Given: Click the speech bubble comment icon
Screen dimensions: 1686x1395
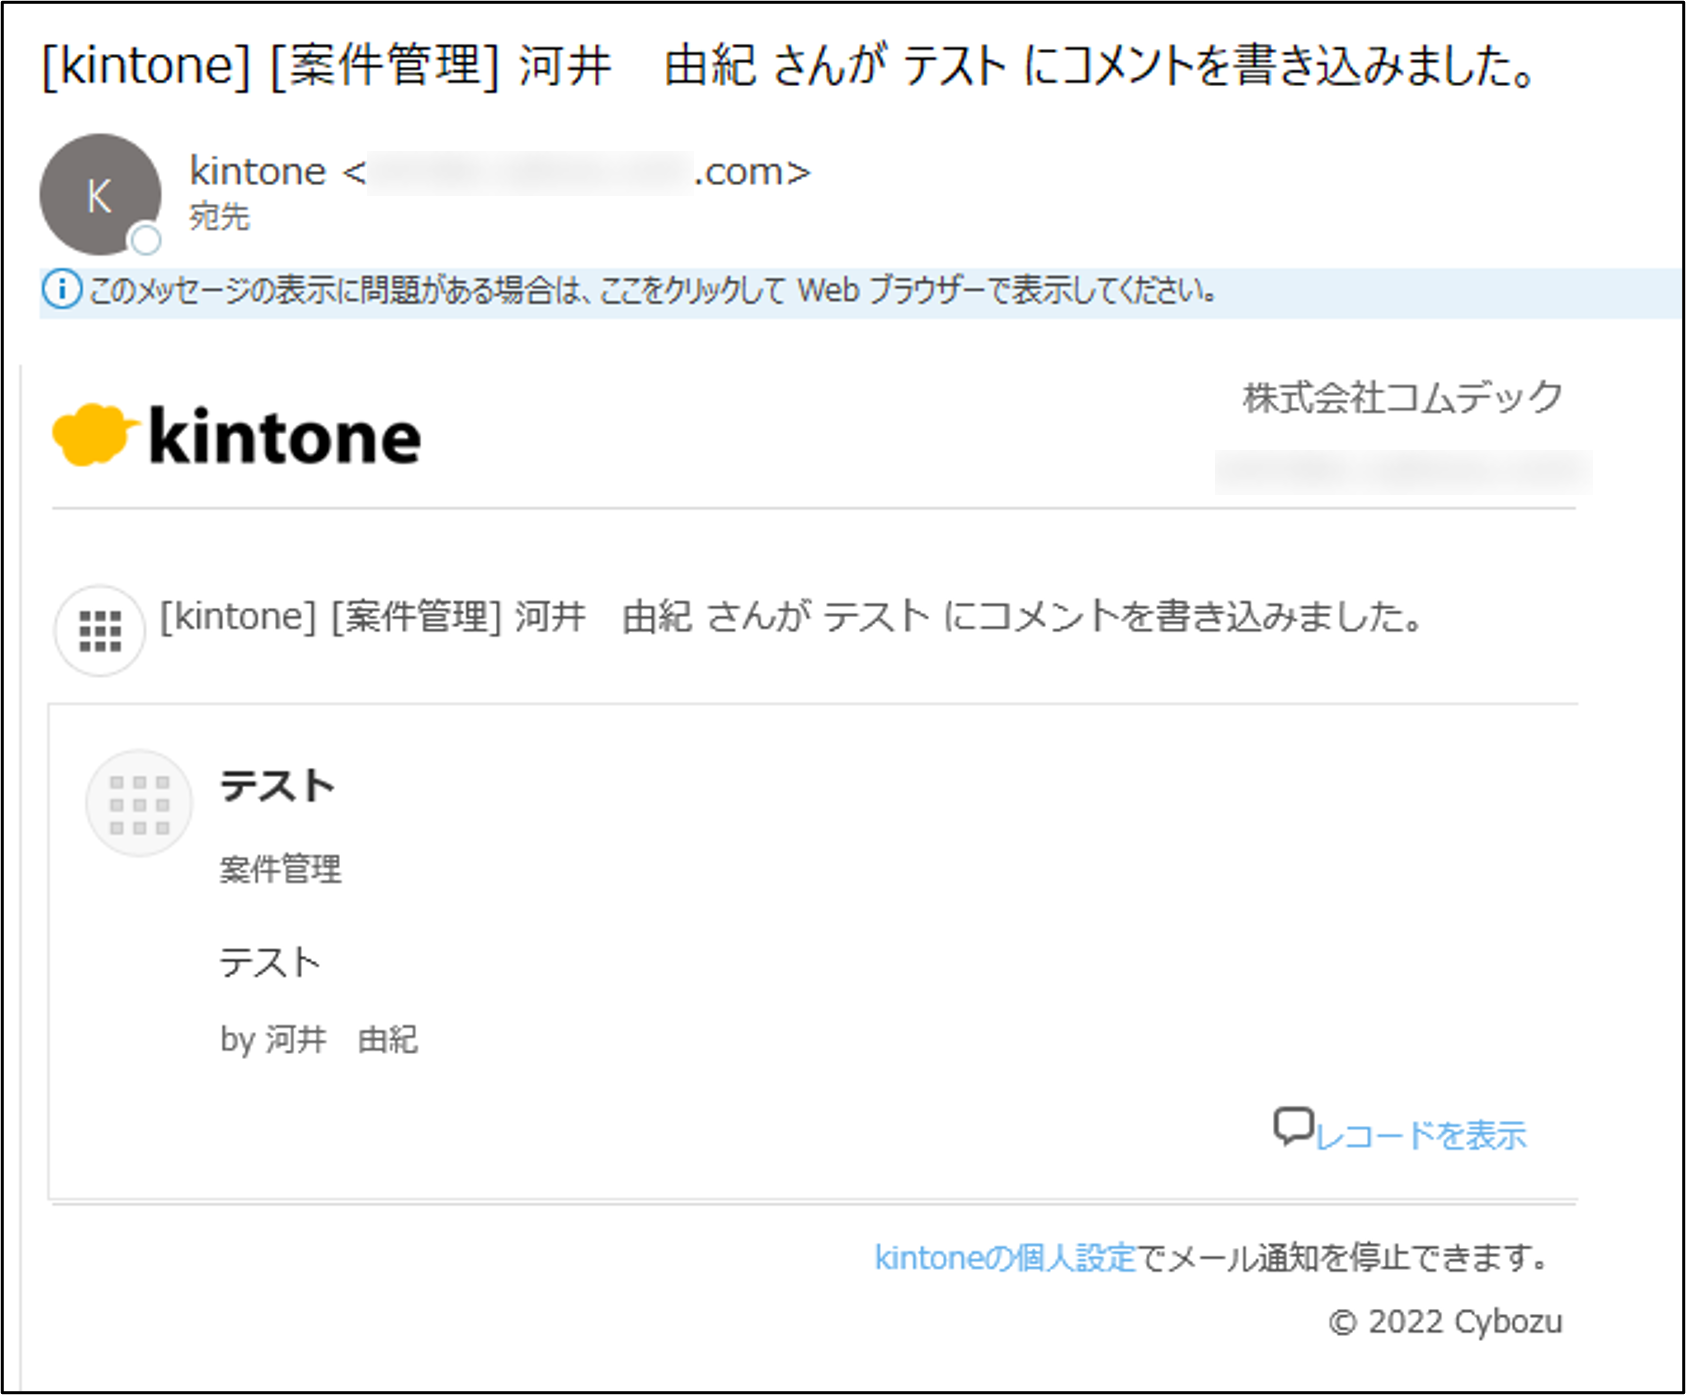Looking at the screenshot, I should coord(1293,1127).
